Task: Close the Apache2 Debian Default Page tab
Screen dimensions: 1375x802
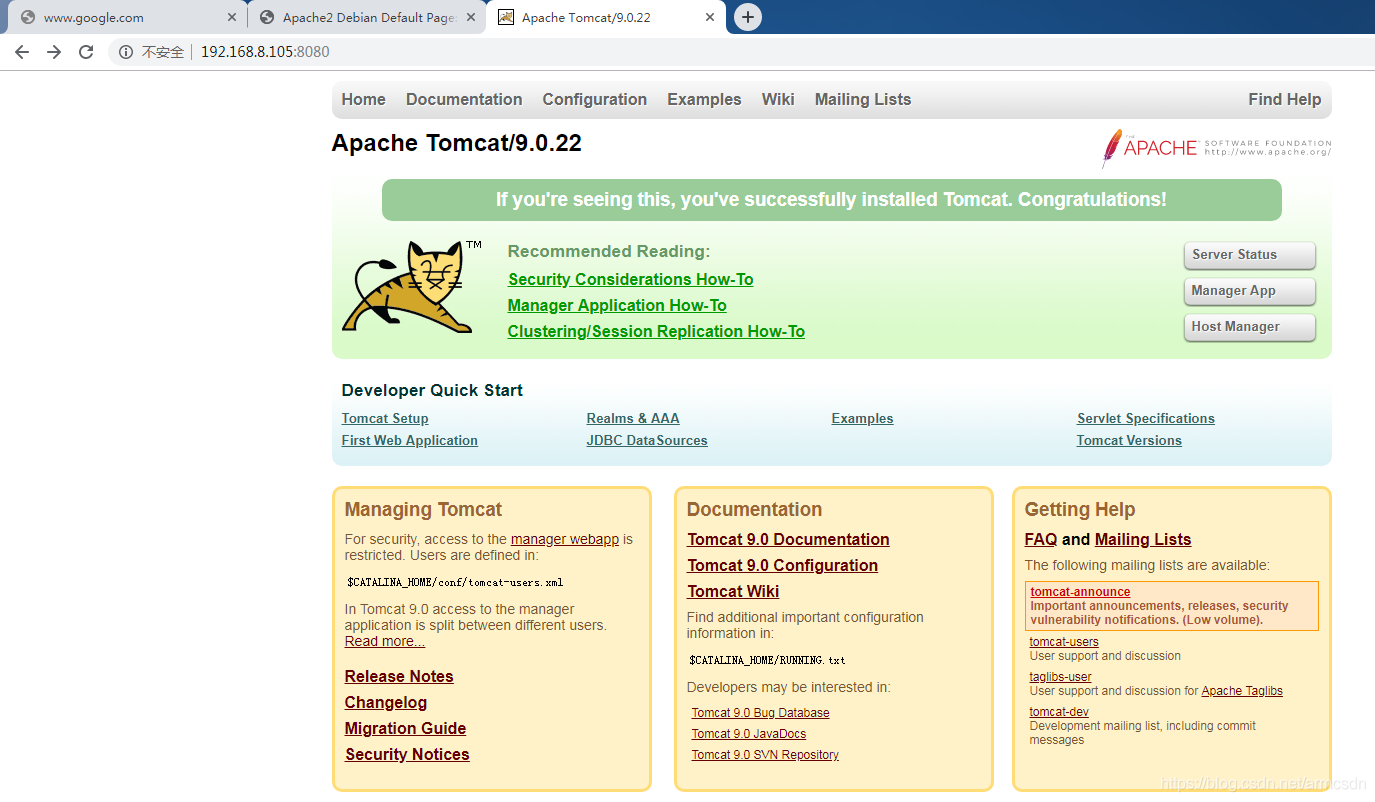Action: click(471, 17)
